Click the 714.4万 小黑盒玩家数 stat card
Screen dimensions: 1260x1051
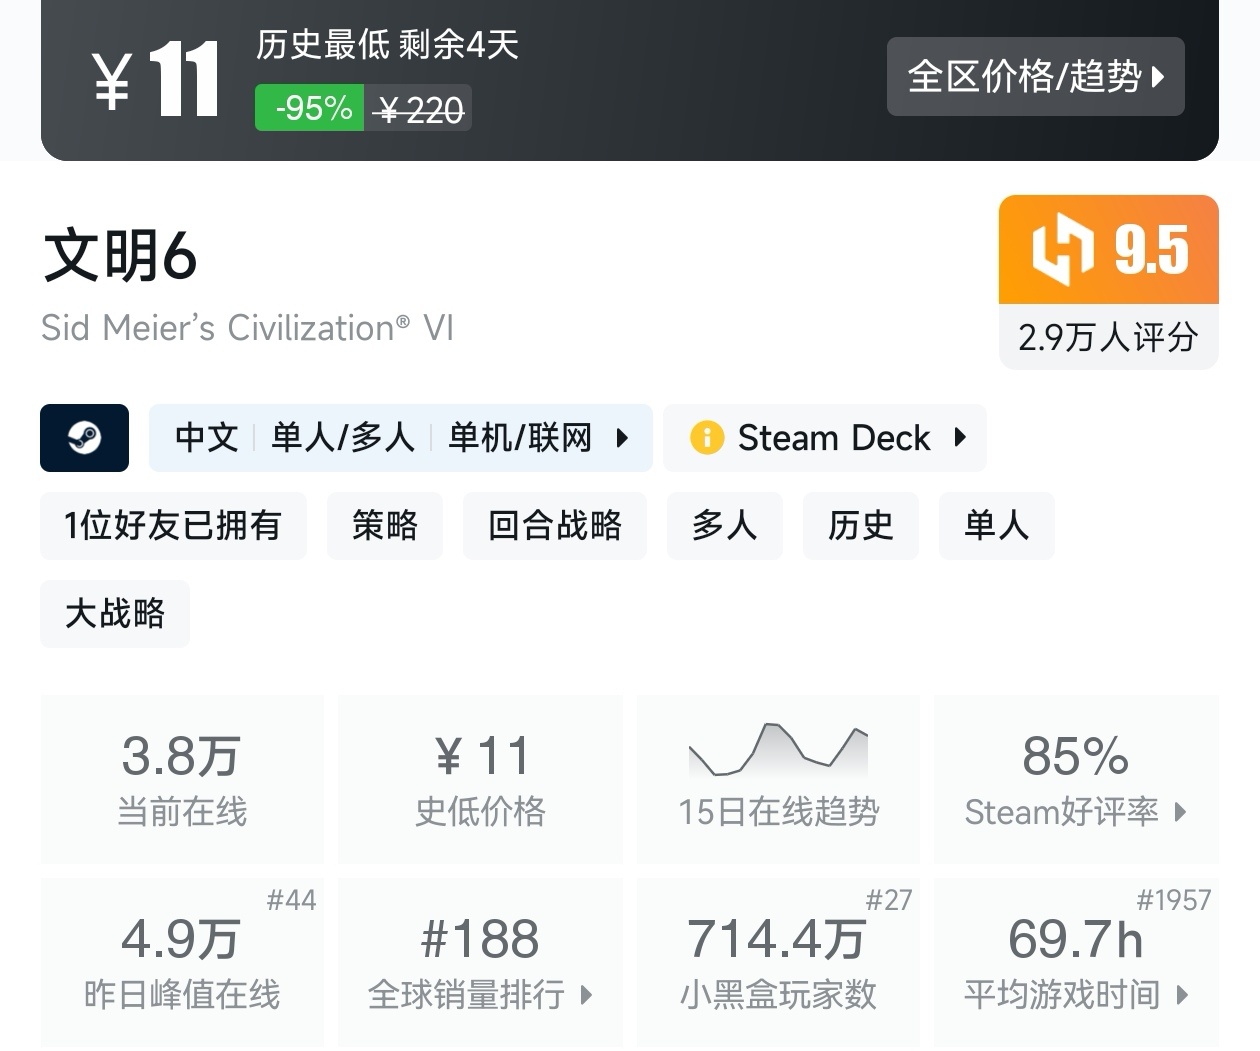[x=778, y=960]
